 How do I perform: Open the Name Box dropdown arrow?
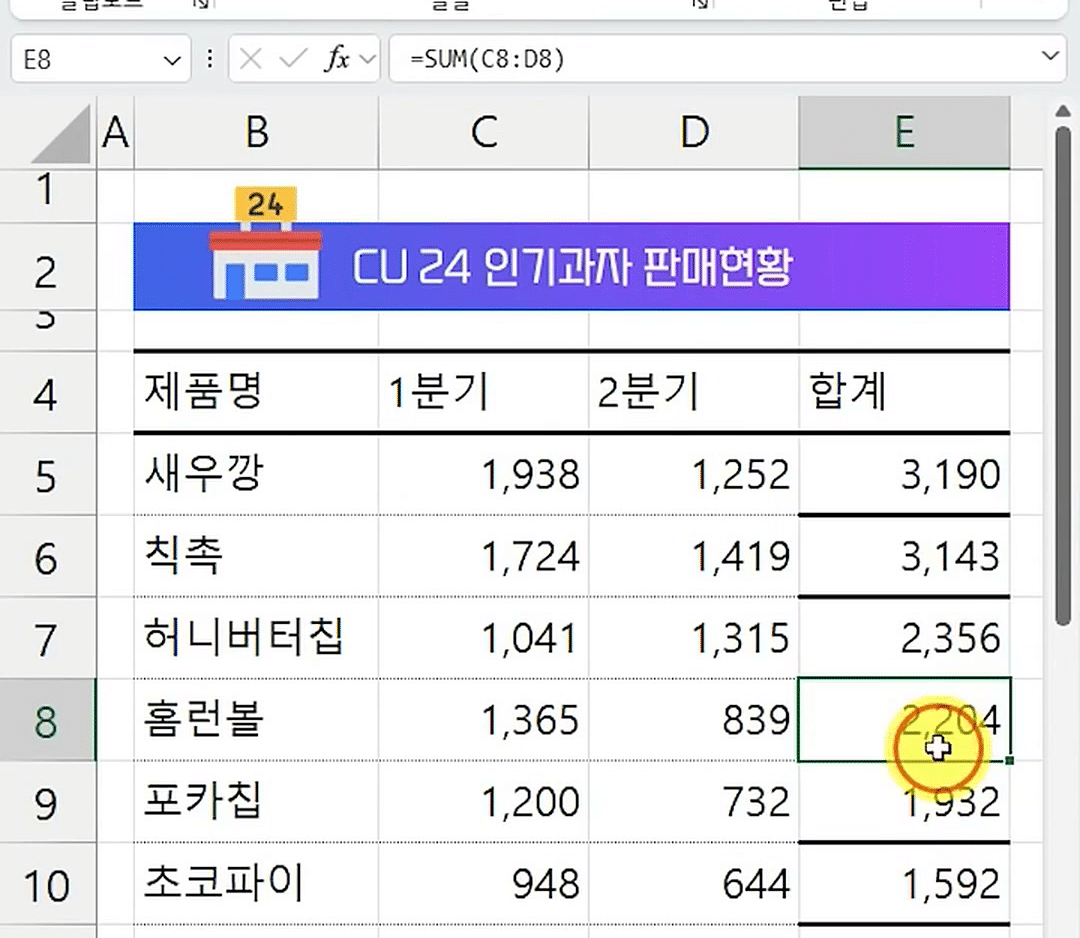[x=172, y=61]
